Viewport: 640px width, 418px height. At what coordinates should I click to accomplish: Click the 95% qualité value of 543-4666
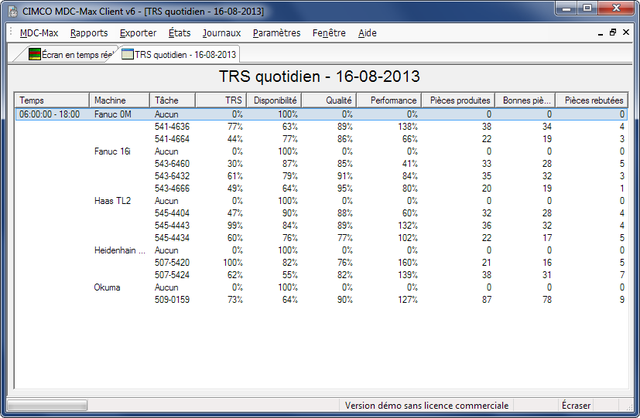coord(345,189)
